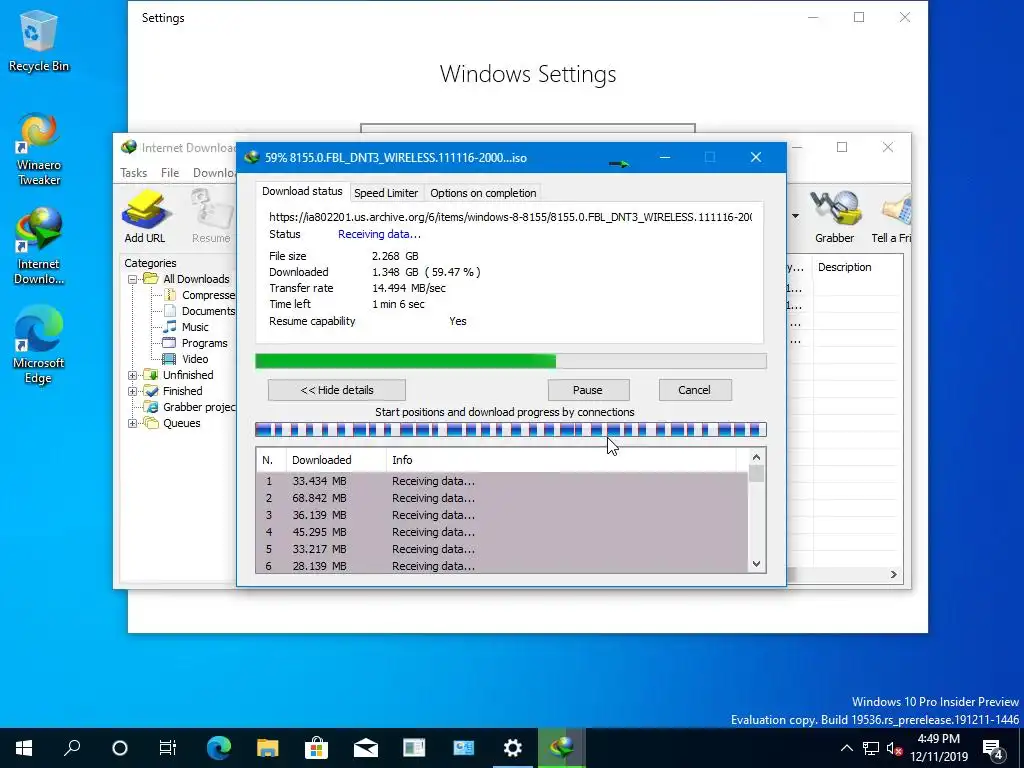Click the taskbar clock showing 4:49 PM
The width and height of the screenshot is (1024, 768).
938,748
